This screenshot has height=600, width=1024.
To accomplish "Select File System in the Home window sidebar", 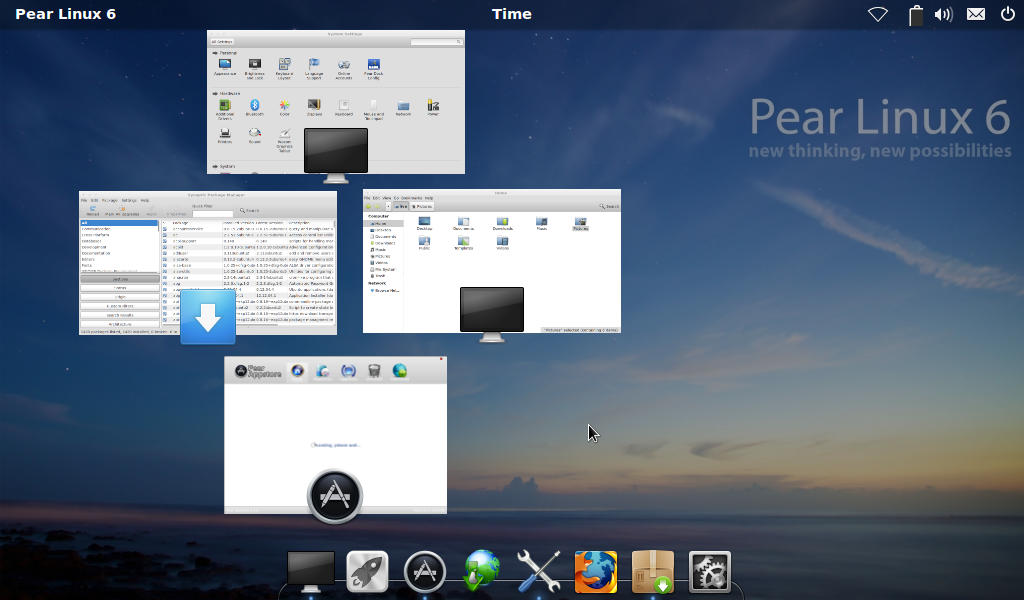I will click(x=383, y=269).
